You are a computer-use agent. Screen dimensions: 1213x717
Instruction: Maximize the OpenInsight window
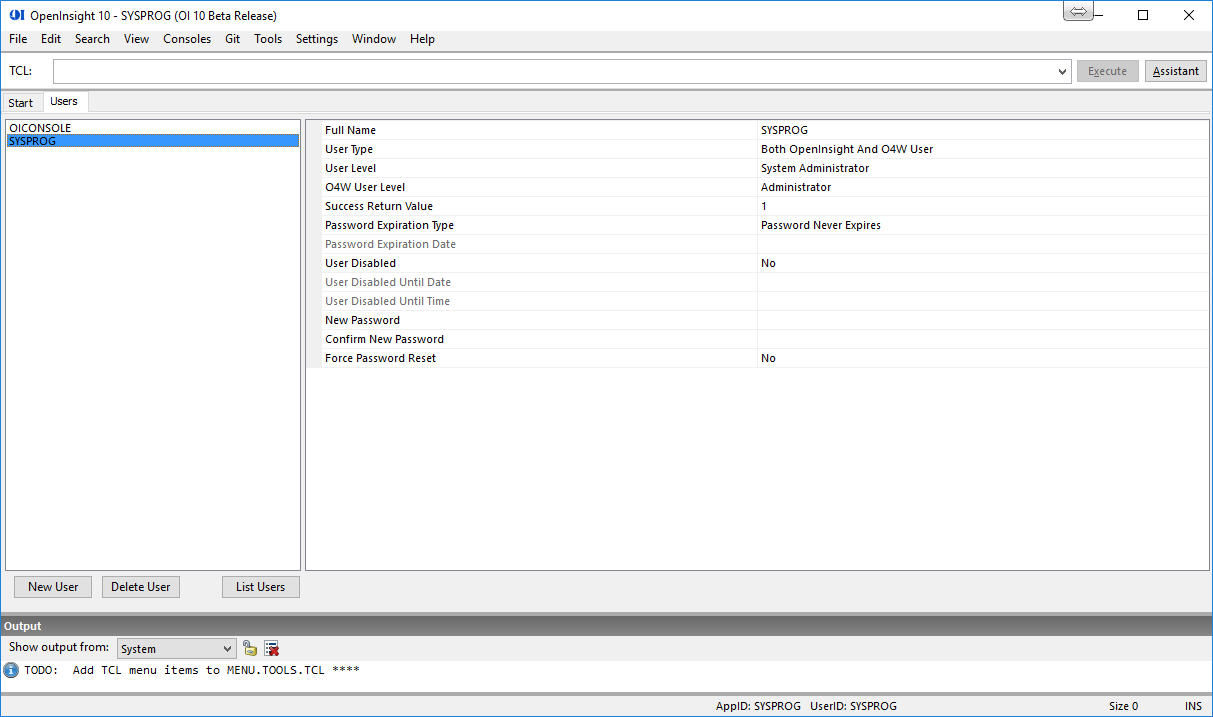tap(1143, 15)
